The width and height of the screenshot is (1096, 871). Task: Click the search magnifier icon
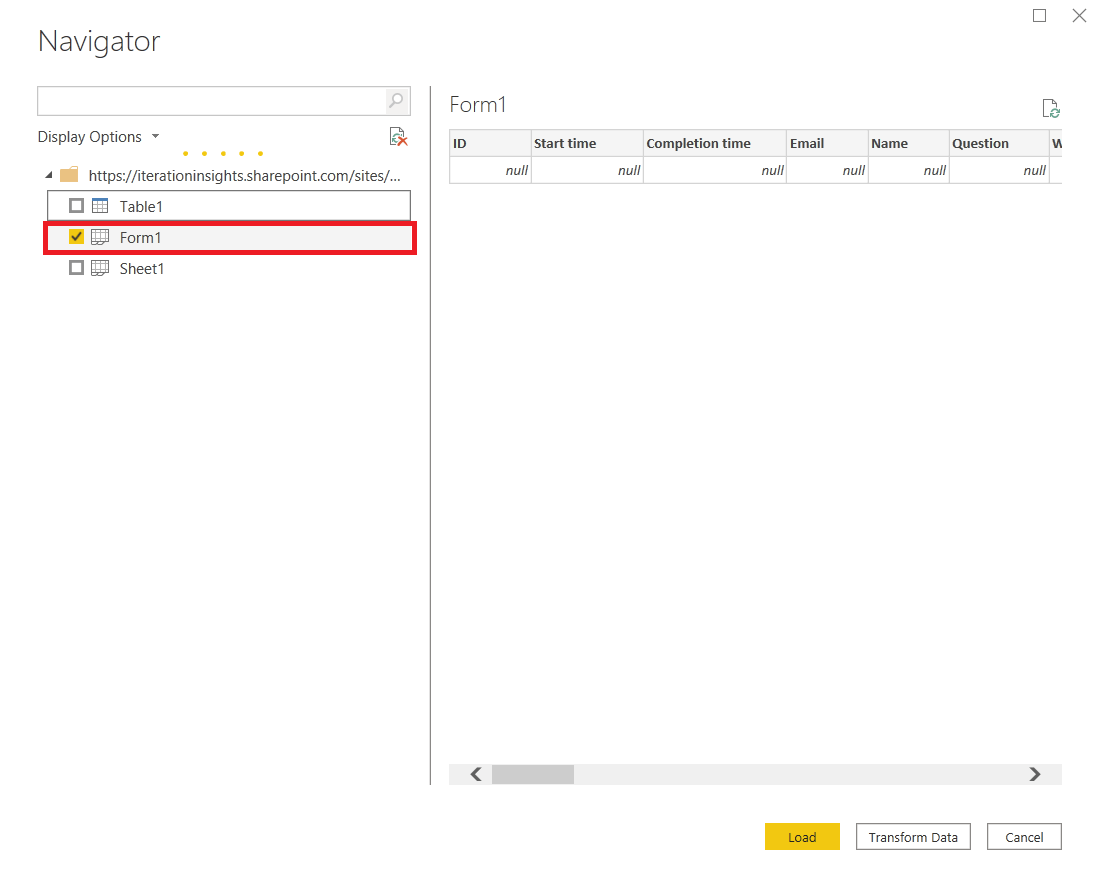[396, 100]
